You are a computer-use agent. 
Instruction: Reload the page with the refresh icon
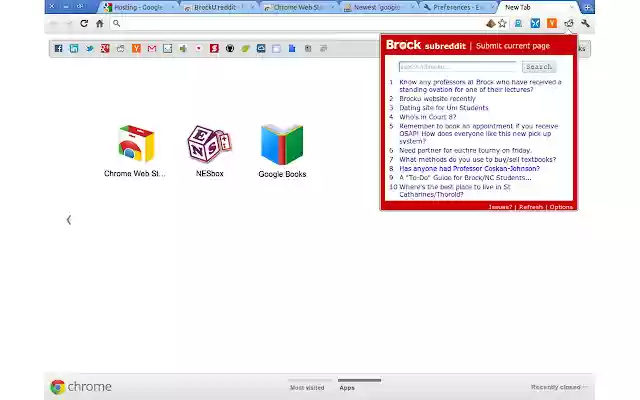84,23
